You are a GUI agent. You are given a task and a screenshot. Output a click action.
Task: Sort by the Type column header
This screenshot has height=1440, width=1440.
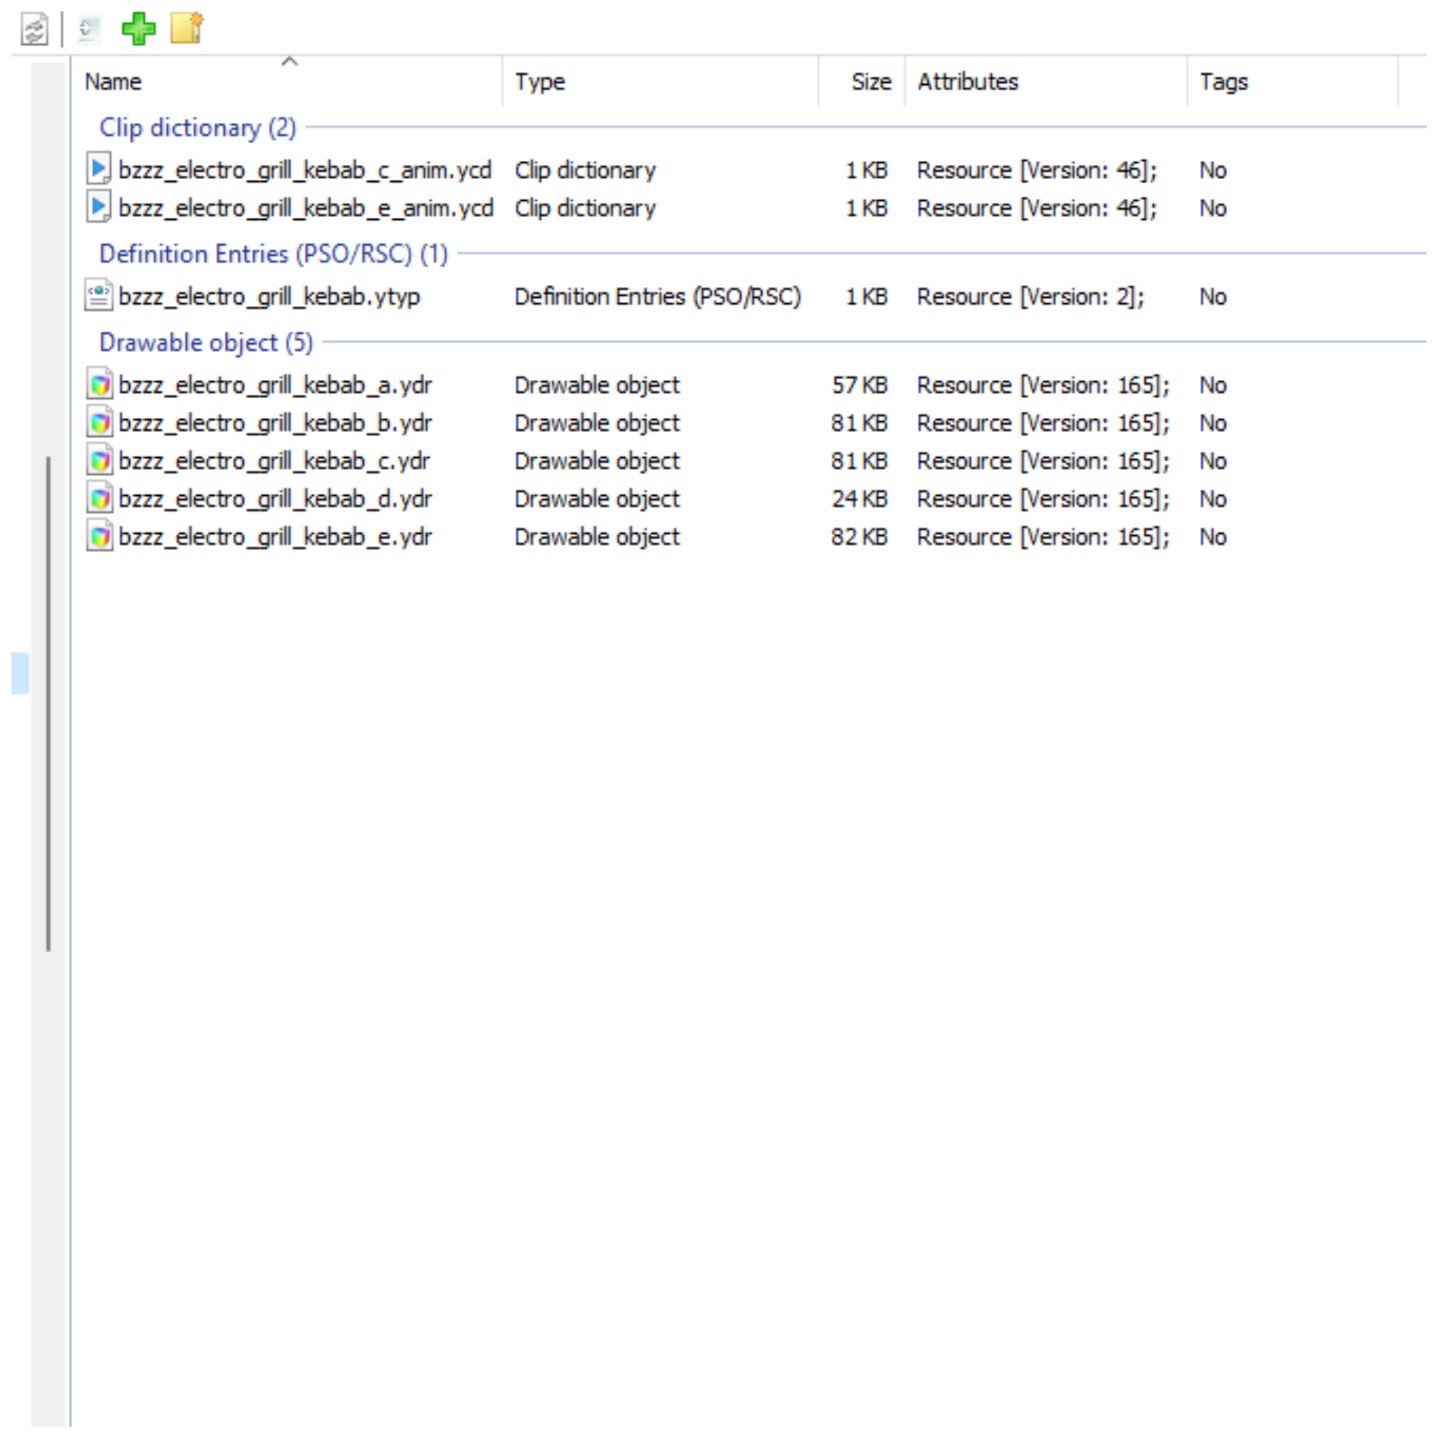coord(661,82)
